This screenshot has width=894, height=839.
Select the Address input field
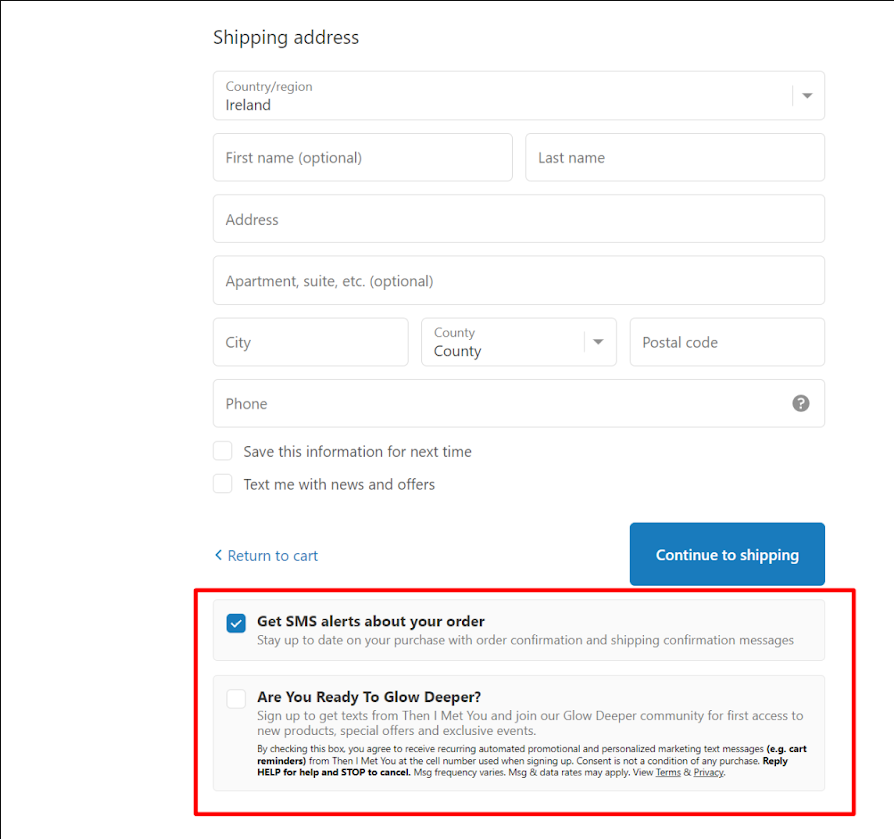click(x=518, y=219)
